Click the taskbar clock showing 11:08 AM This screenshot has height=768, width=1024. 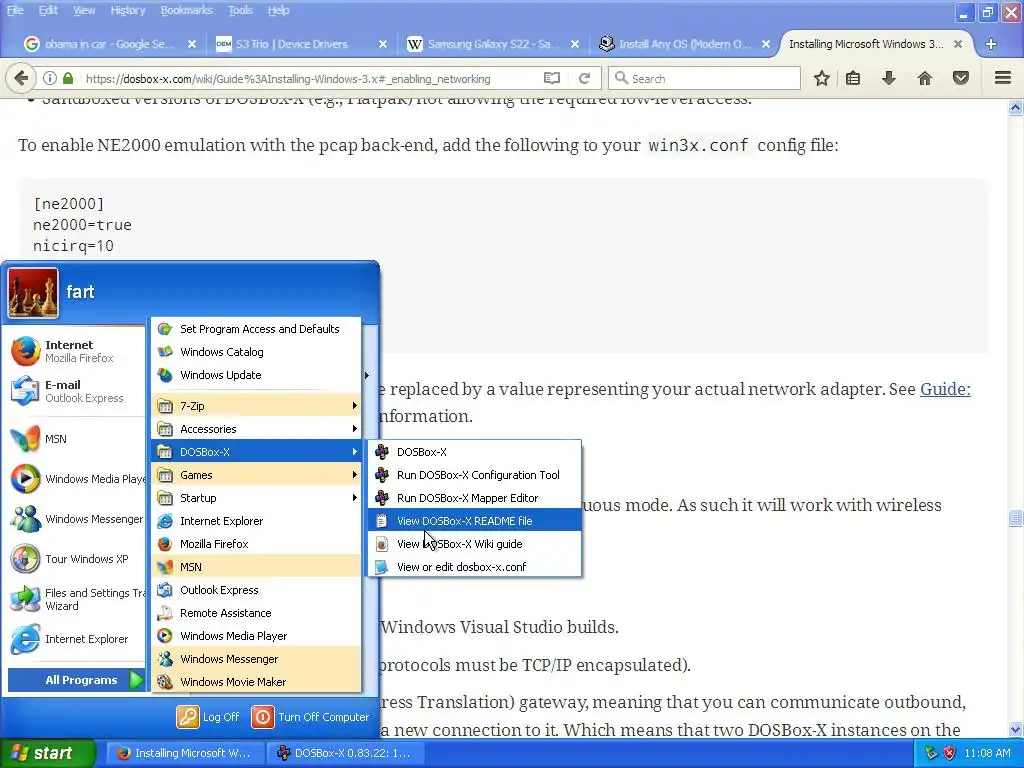(x=987, y=753)
